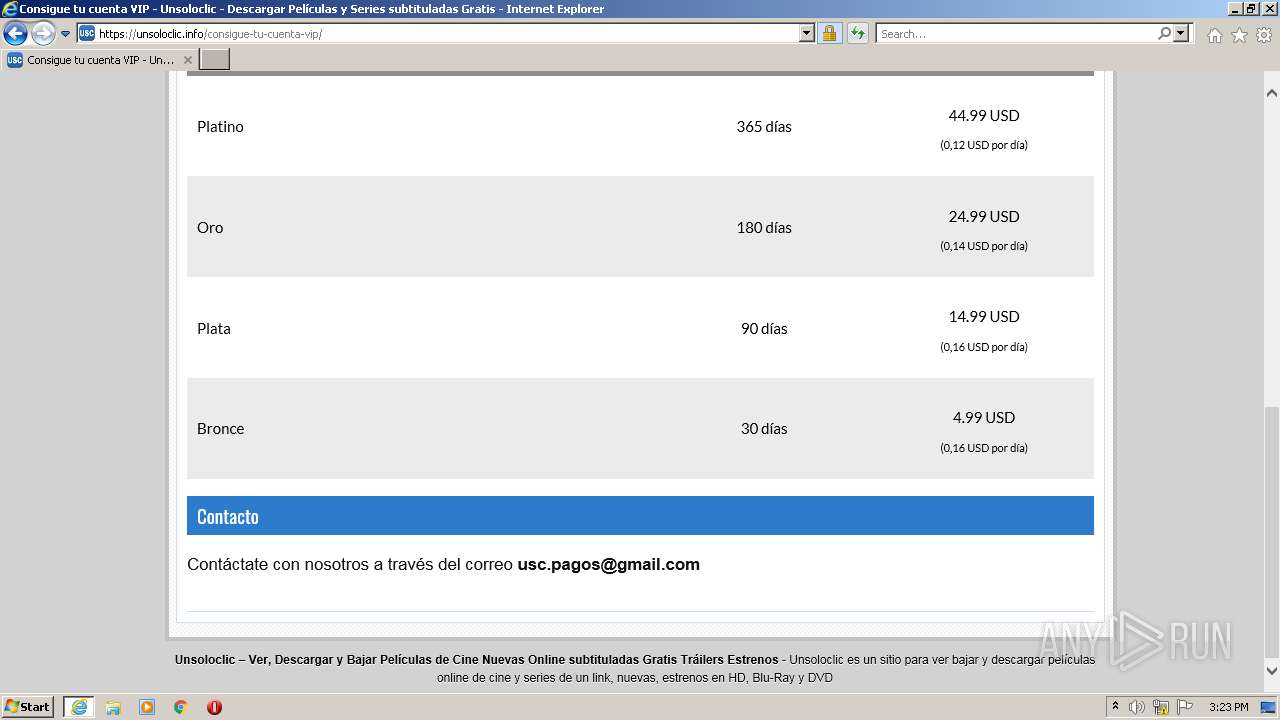Expand the address bar autocomplete dropdown
1280x720 pixels.
(x=807, y=33)
